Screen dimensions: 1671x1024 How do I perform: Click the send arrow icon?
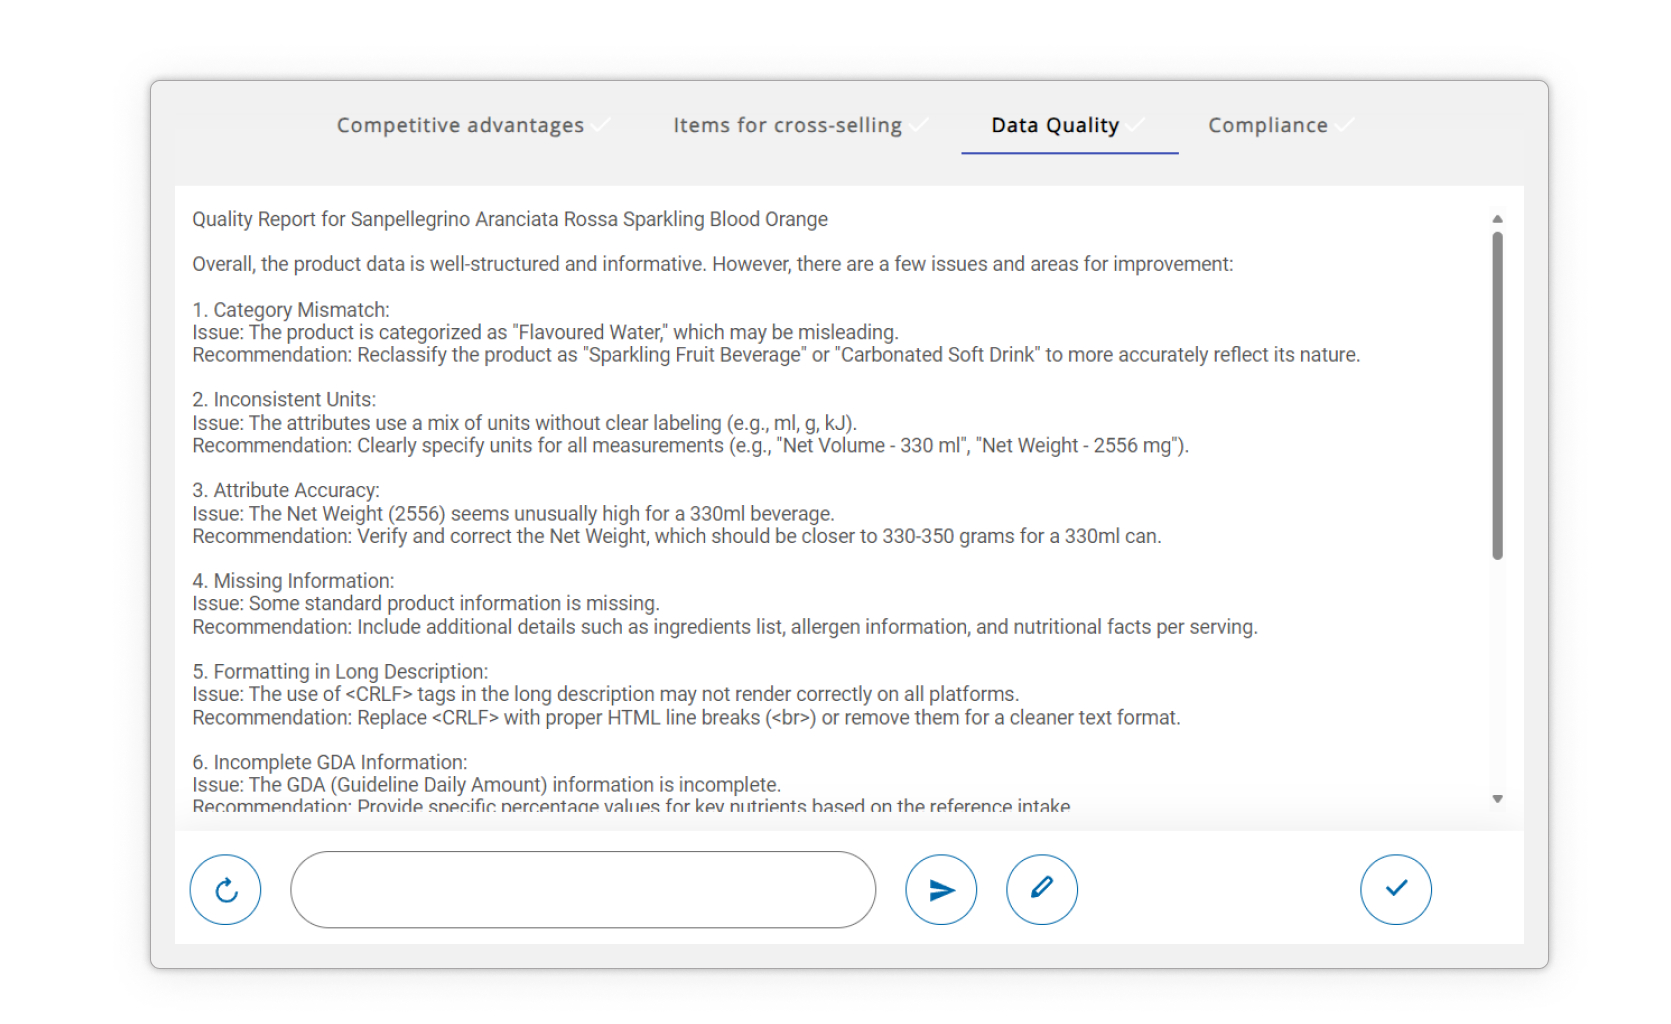(x=941, y=889)
